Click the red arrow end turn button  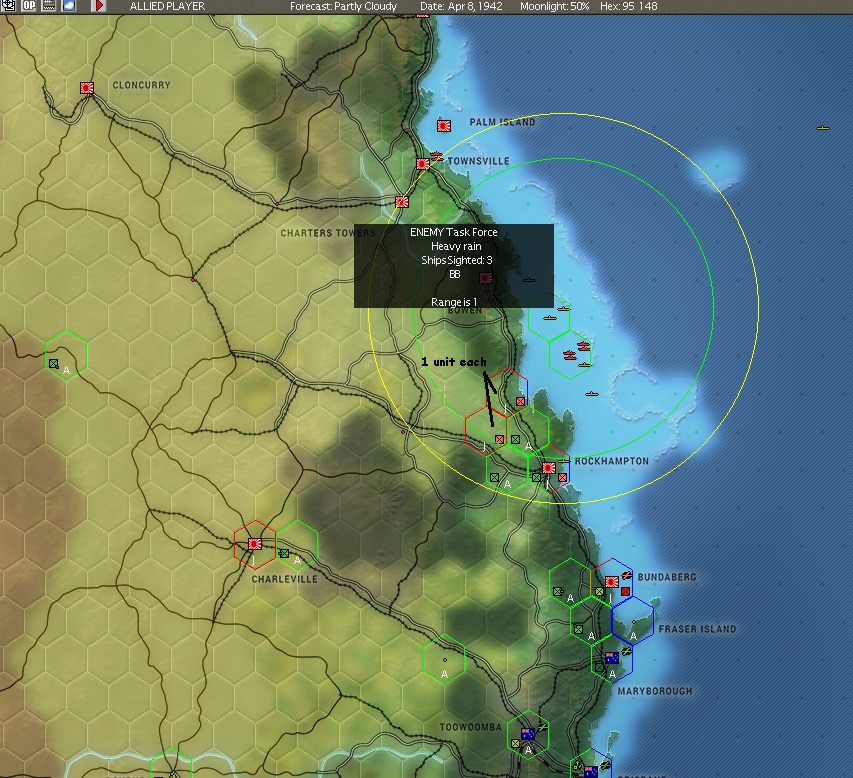point(99,5)
